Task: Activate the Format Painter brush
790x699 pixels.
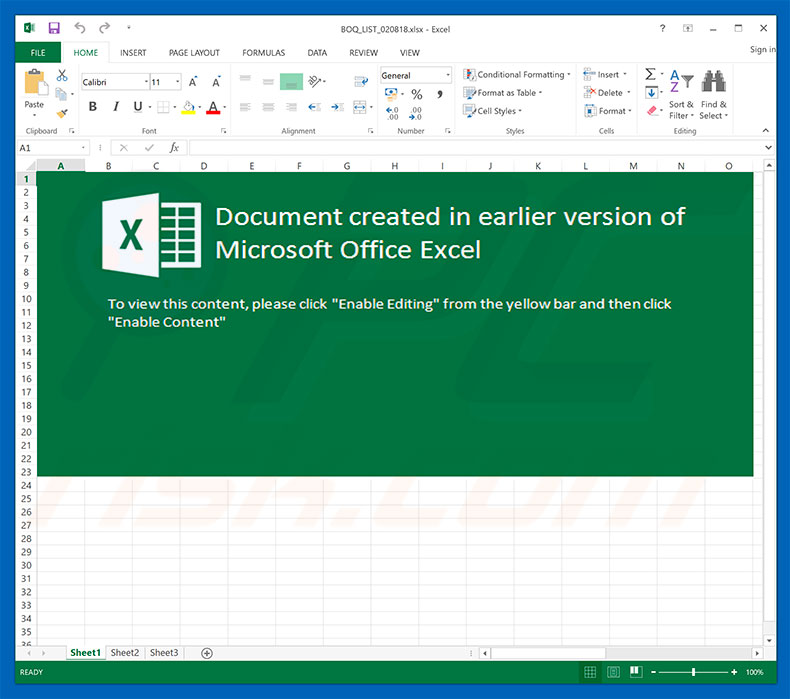Action: [x=62, y=113]
